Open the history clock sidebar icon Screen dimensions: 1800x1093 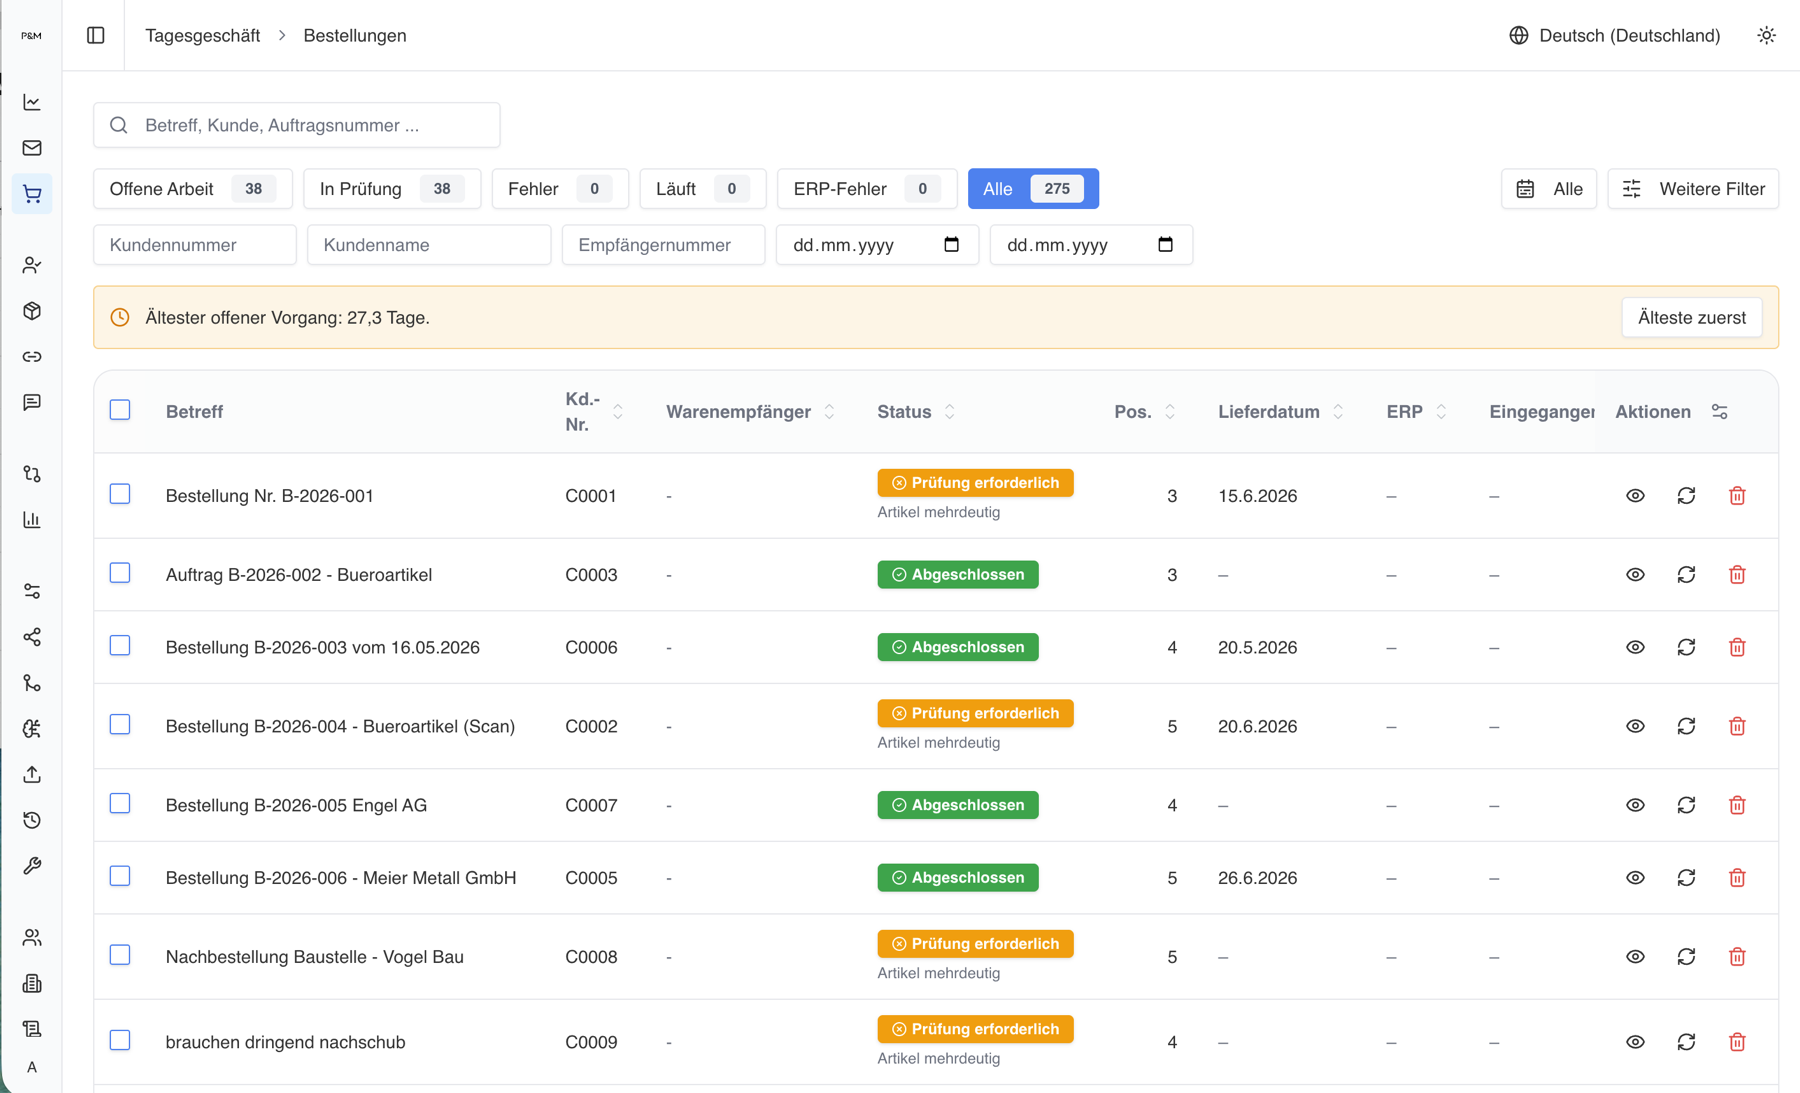(x=32, y=820)
